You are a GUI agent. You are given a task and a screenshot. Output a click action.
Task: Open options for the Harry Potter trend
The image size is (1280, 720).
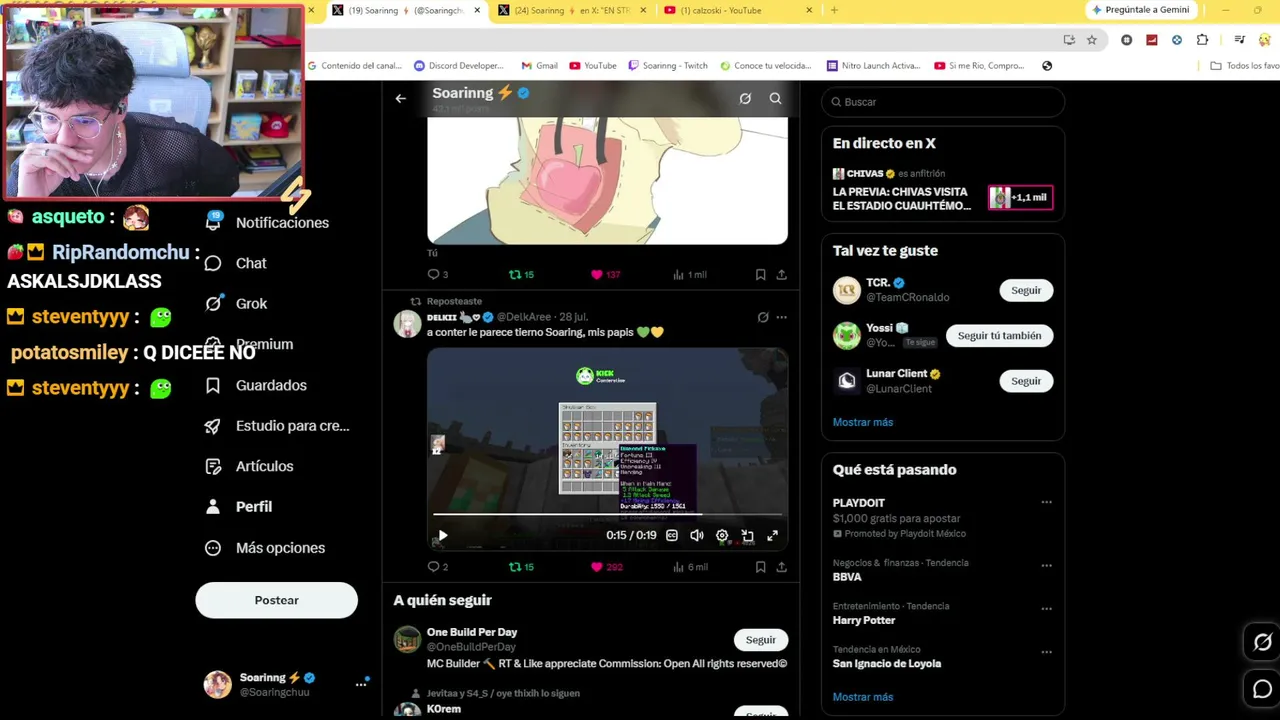[x=1046, y=608]
